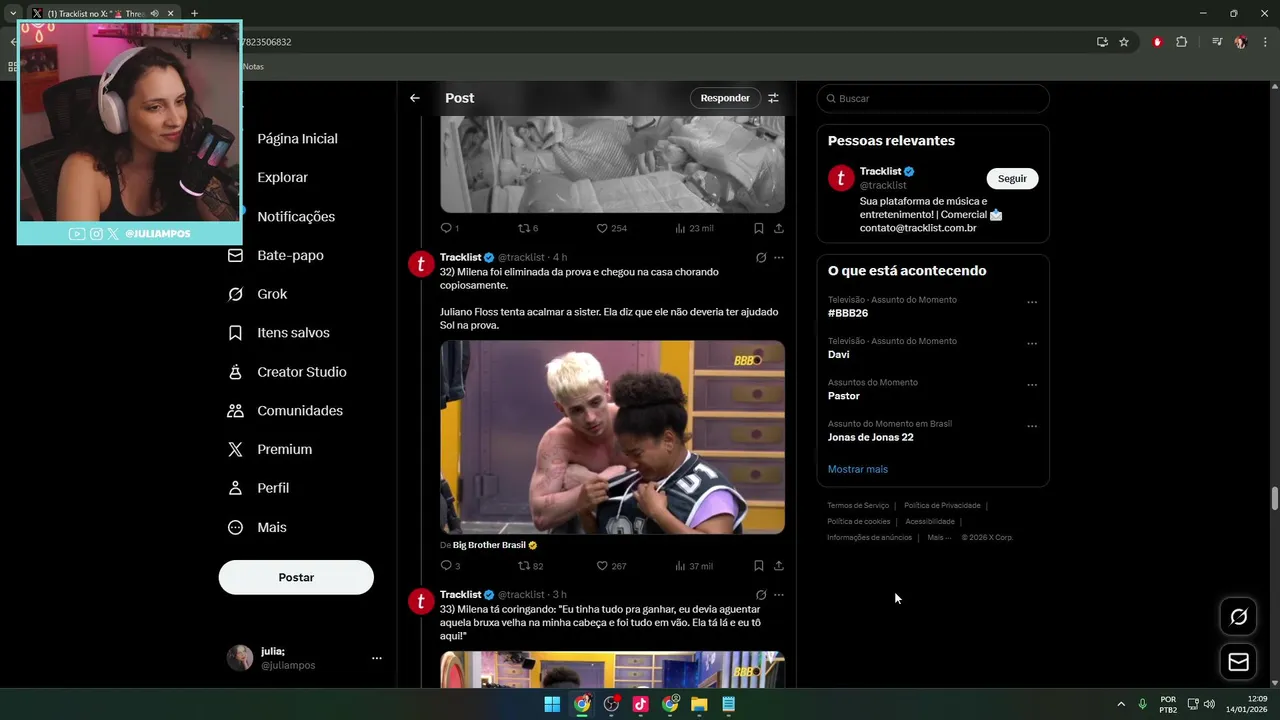This screenshot has width=1280, height=720.
Task: Share post 32 about Milena
Action: pos(779,566)
